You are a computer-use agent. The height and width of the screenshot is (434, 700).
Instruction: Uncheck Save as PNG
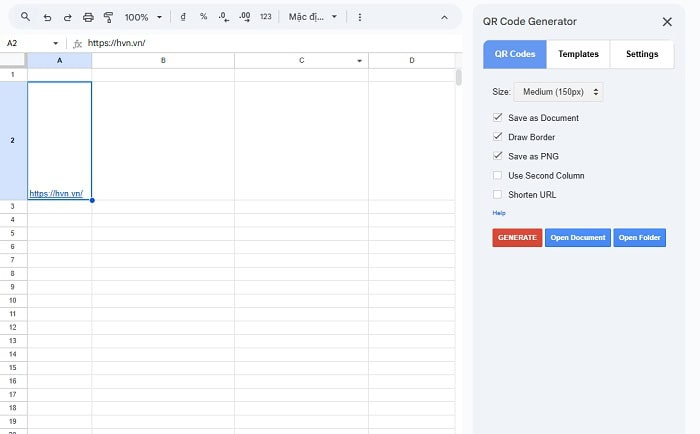(x=497, y=156)
